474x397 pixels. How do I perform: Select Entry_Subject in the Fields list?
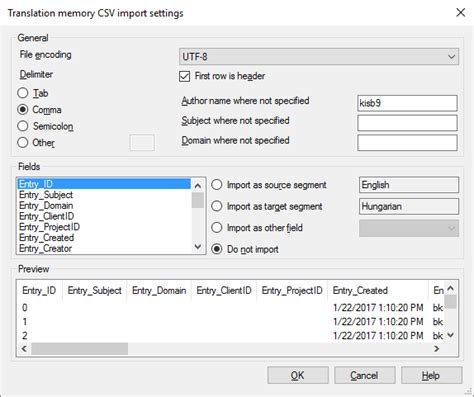104,195
